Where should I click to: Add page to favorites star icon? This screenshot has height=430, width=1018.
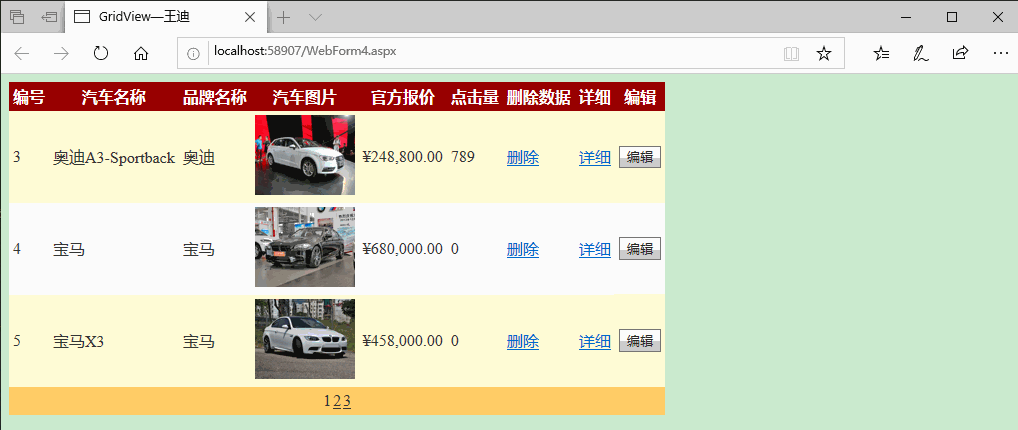[x=824, y=53]
